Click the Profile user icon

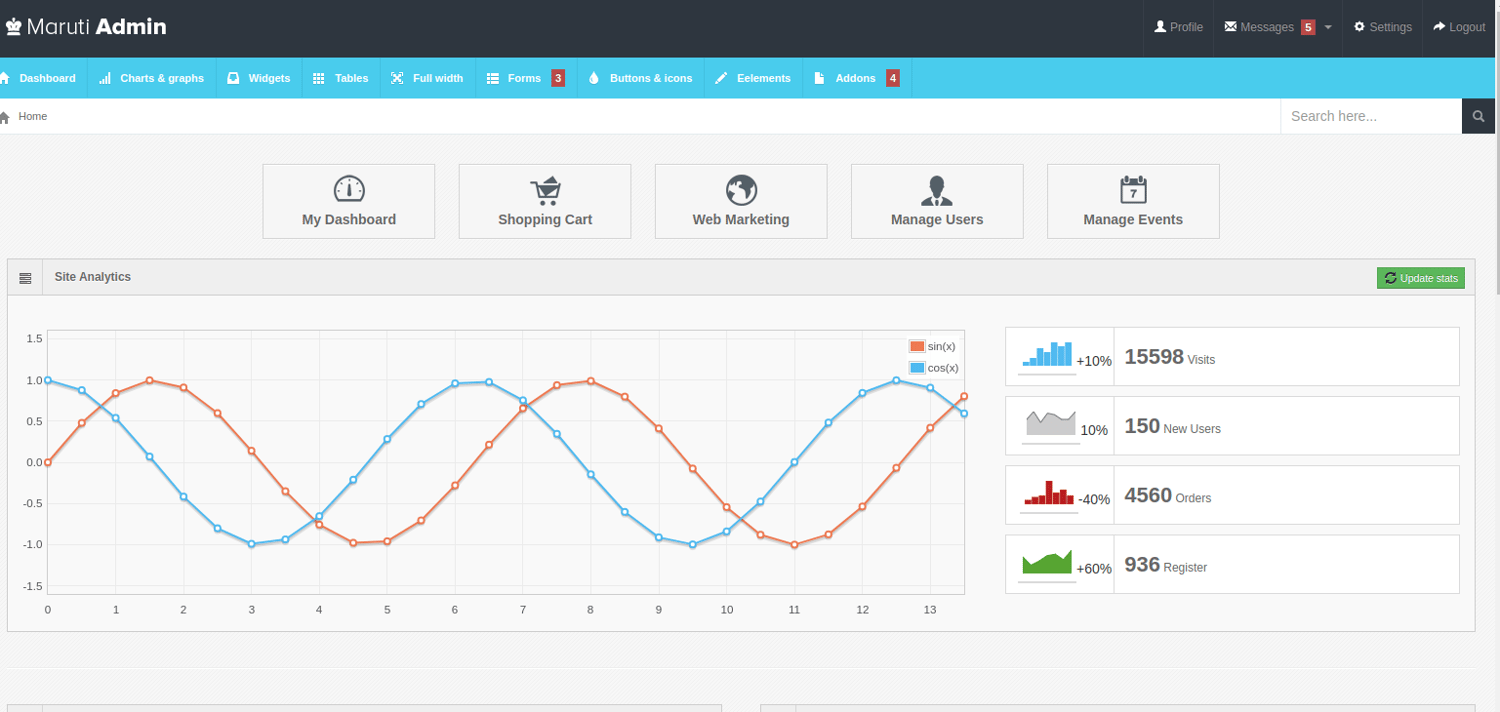pos(1160,27)
